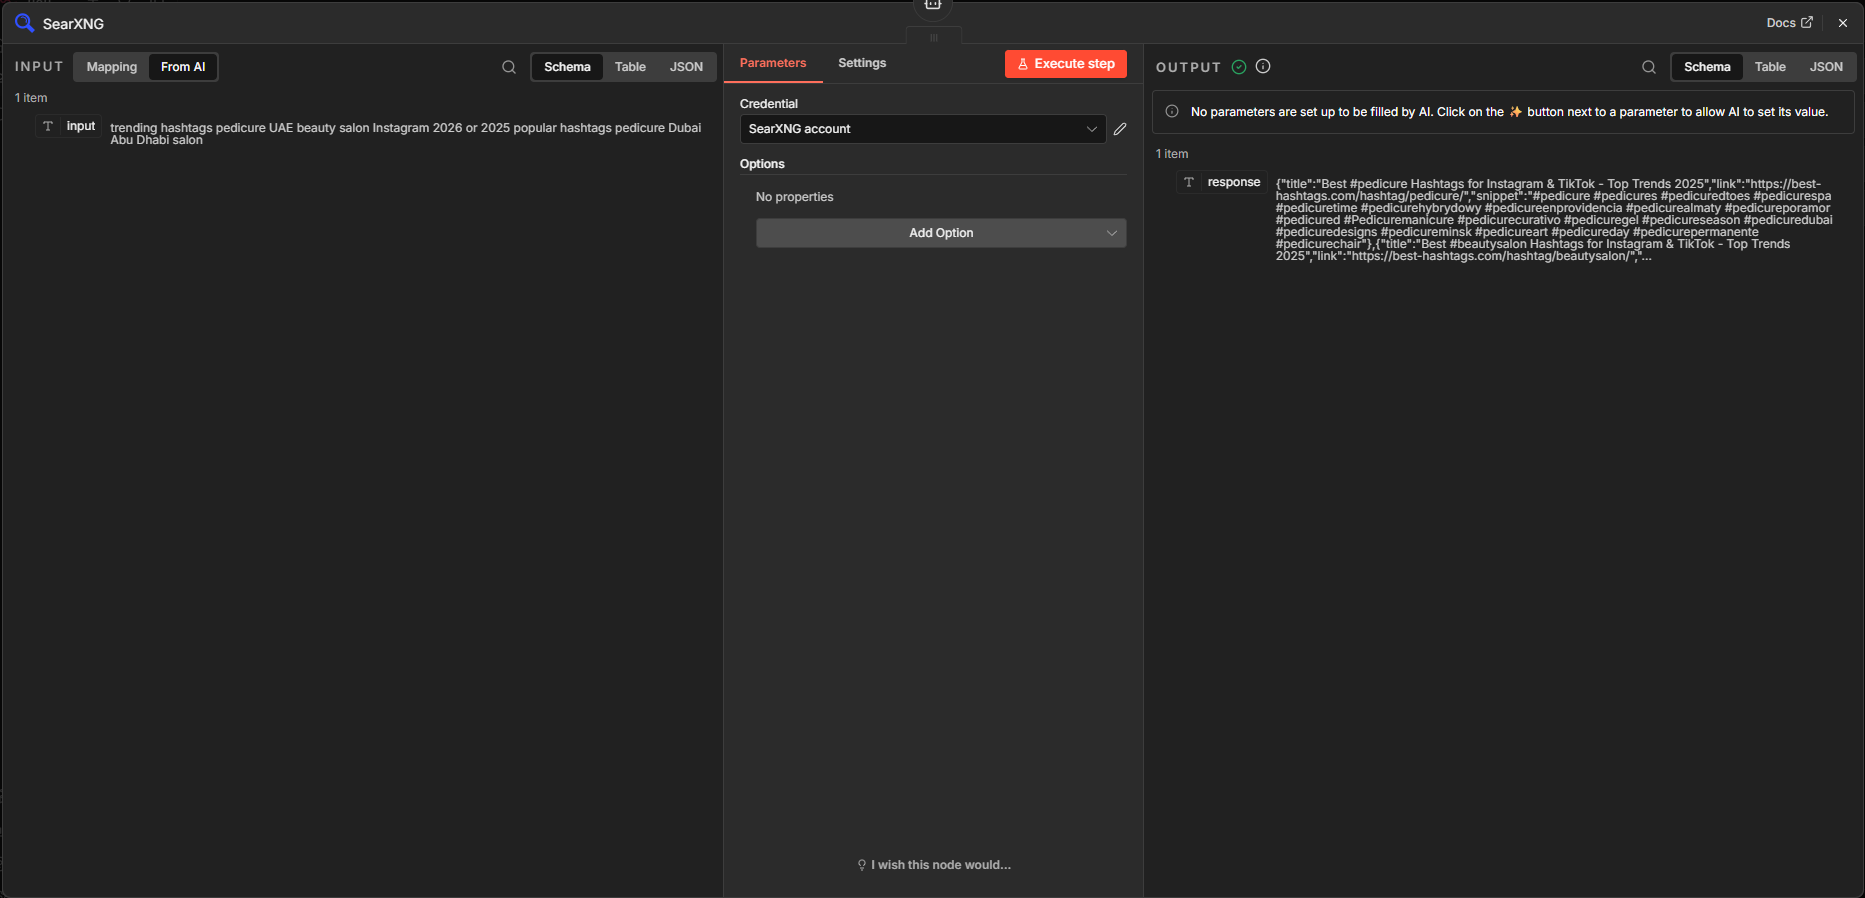The image size is (1865, 898).
Task: Open the Settings tab
Action: tap(861, 63)
